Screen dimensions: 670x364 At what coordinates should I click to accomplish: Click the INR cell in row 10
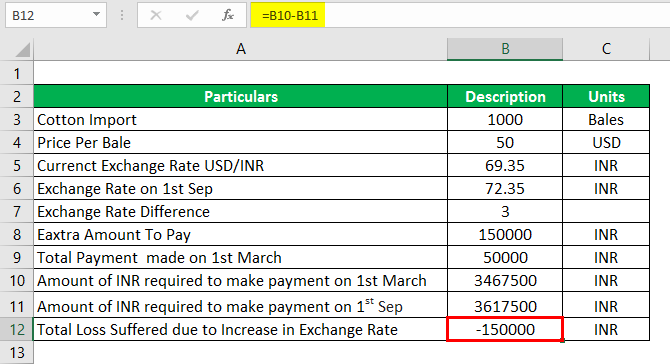click(x=606, y=281)
